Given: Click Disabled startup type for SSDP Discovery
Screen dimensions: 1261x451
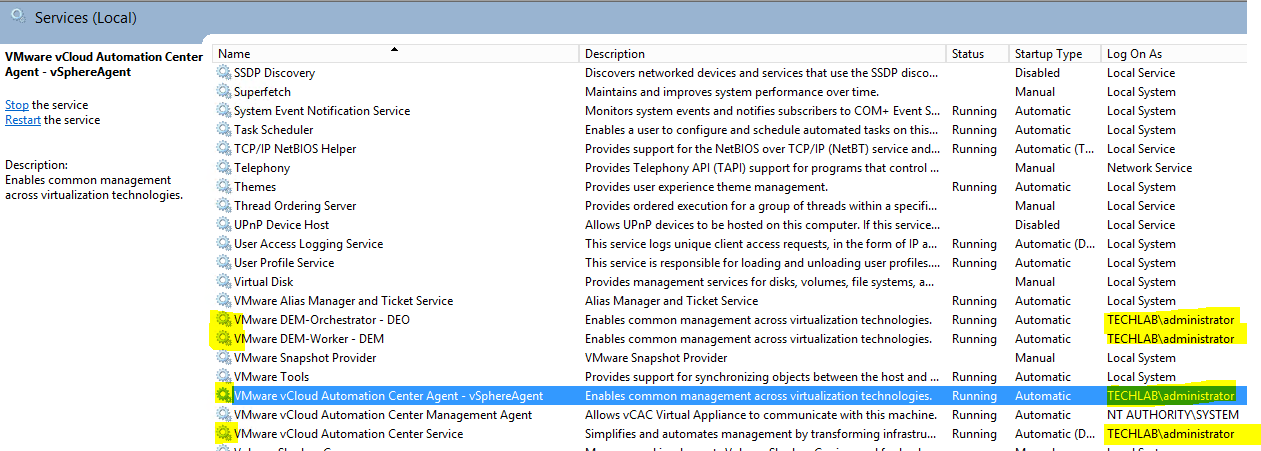Looking at the screenshot, I should [1037, 73].
